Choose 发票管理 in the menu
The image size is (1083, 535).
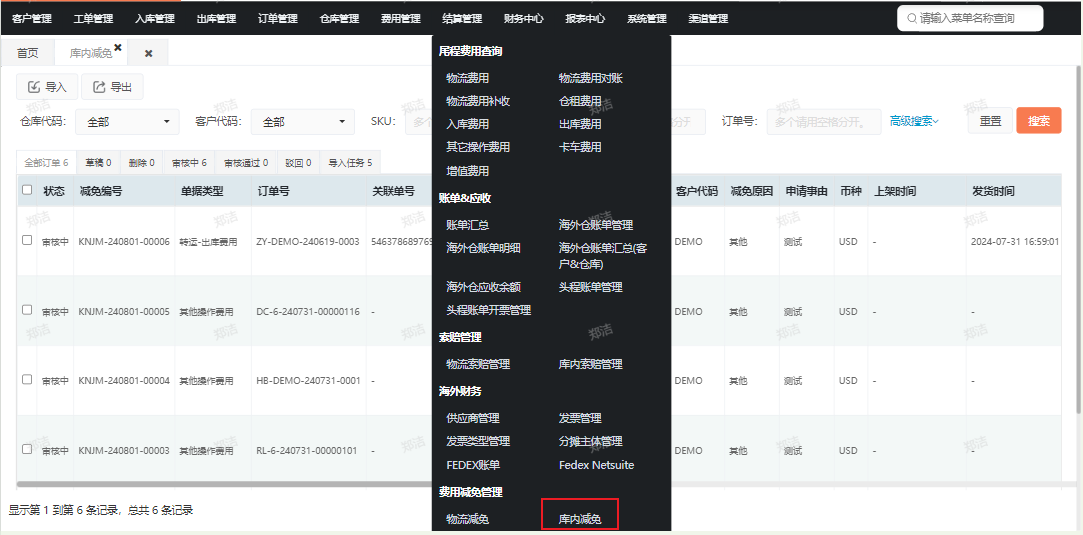coord(580,418)
